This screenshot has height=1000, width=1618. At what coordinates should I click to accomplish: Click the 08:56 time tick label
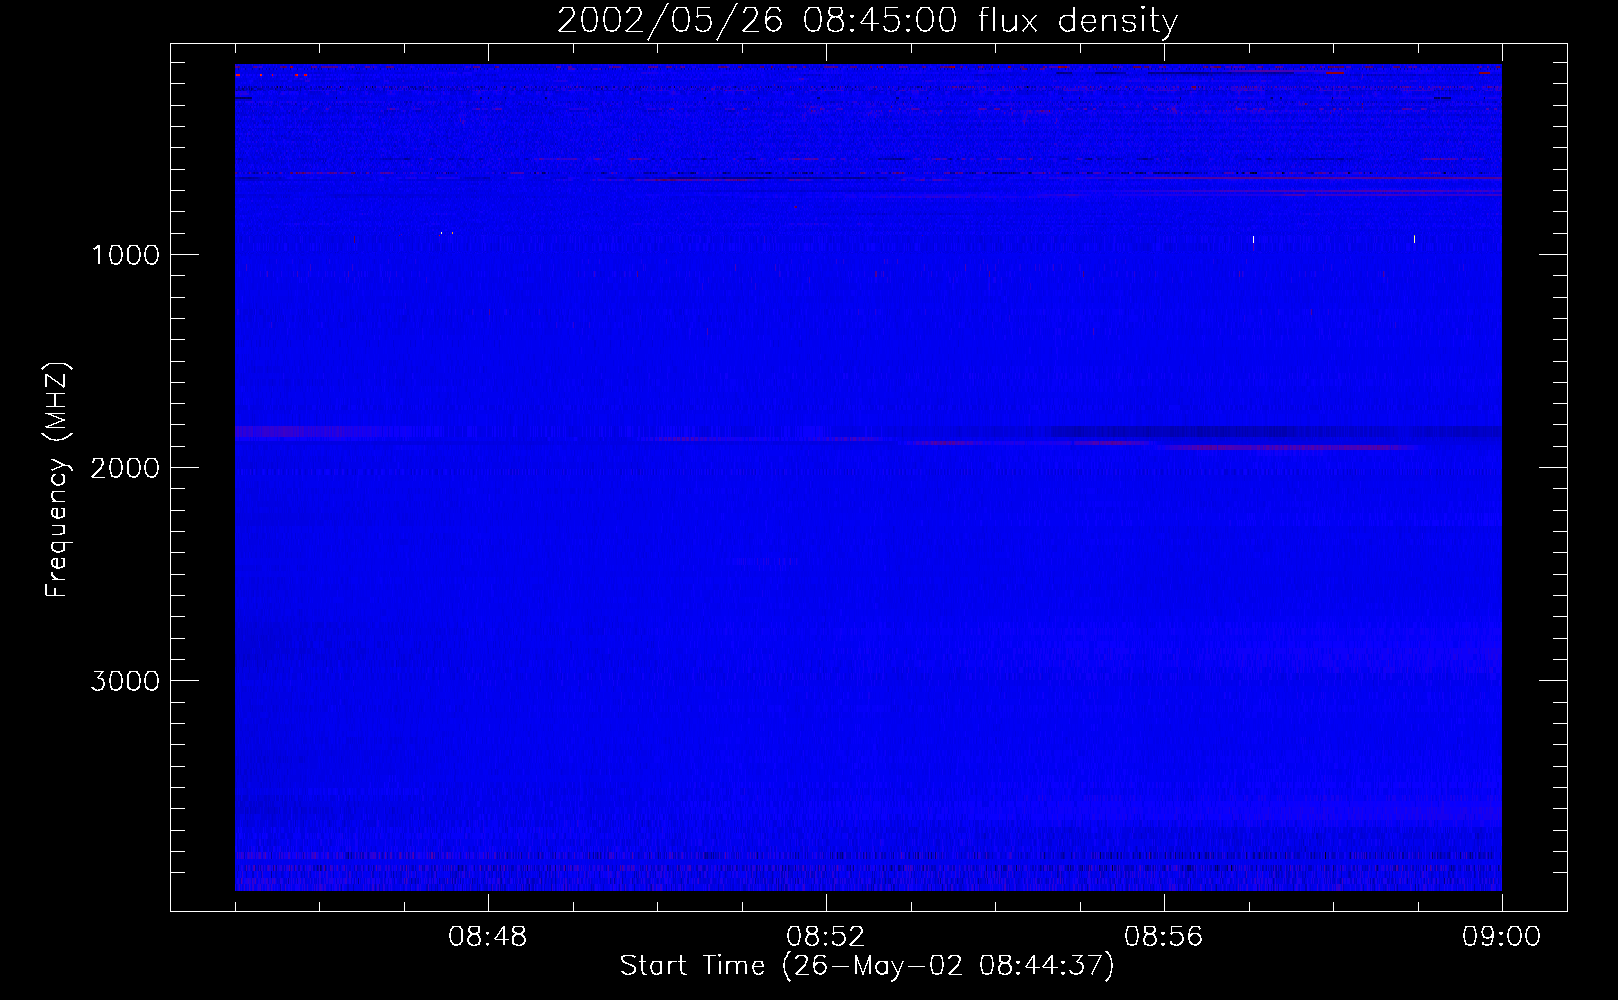[x=1163, y=937]
